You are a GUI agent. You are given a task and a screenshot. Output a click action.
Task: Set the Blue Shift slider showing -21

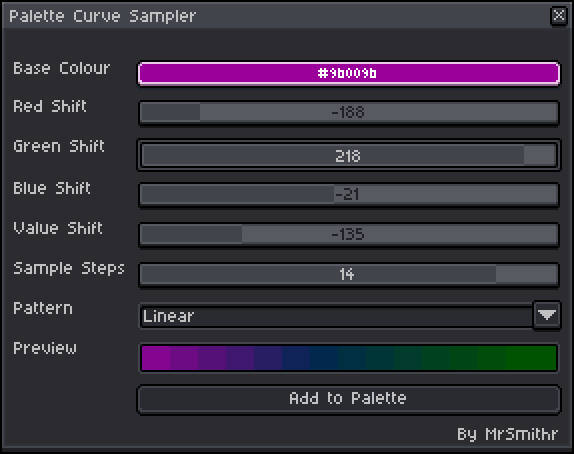coord(348,194)
